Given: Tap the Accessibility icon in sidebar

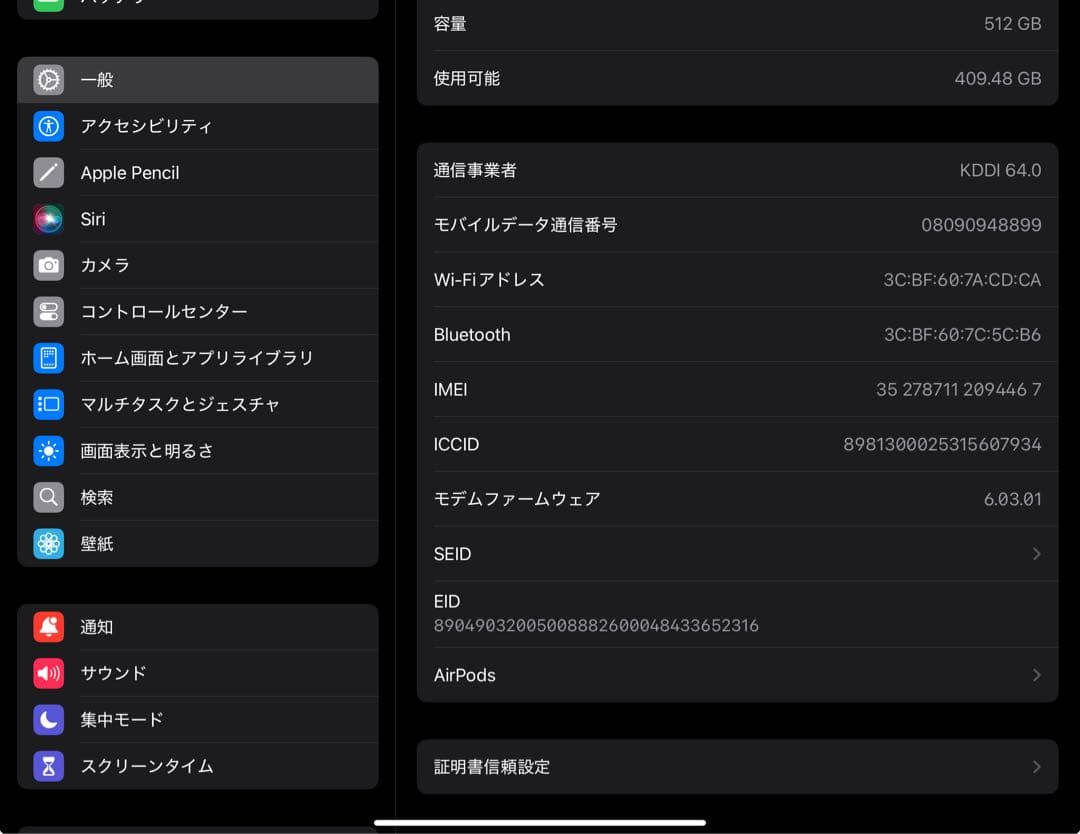Looking at the screenshot, I should (48, 126).
